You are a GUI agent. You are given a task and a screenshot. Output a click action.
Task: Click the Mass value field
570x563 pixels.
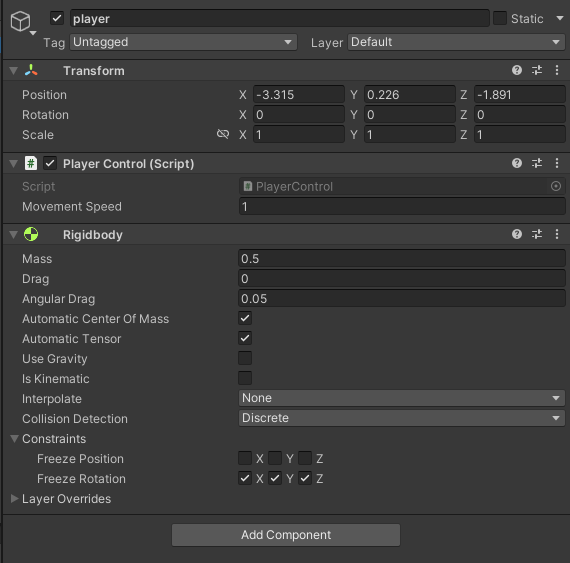point(402,258)
